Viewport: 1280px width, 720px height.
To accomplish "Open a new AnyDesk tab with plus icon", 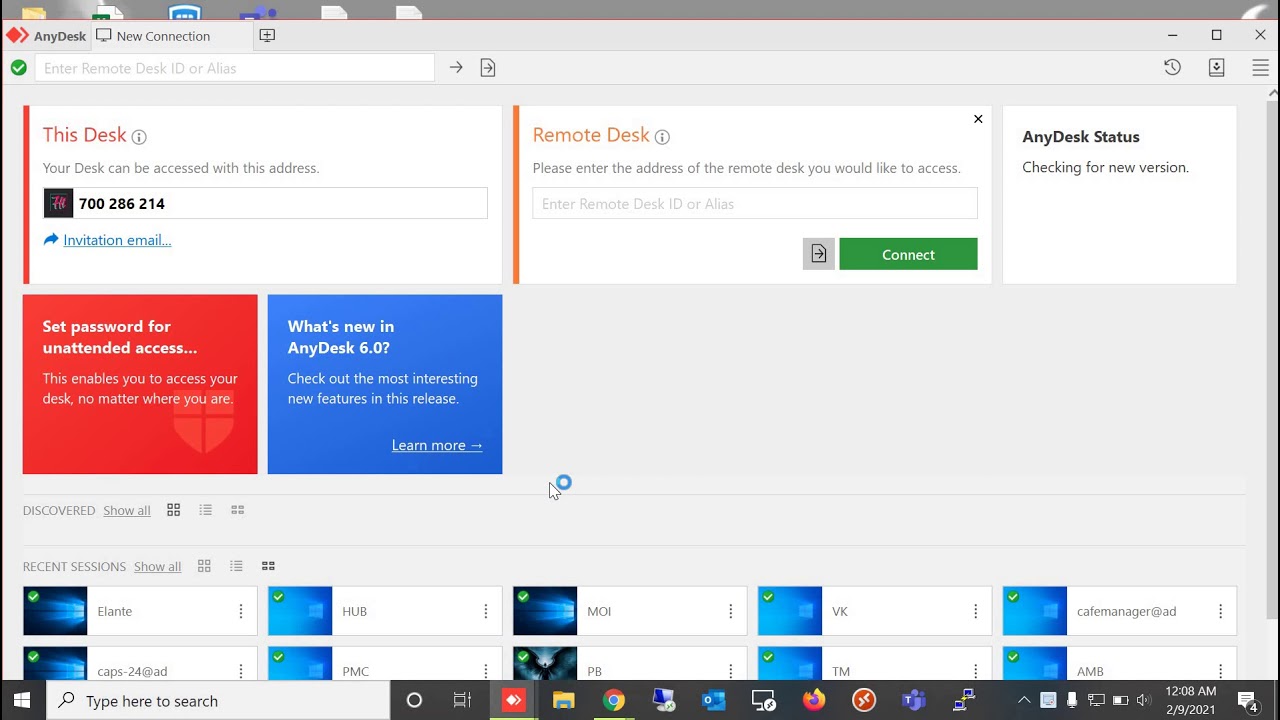I will click(267, 35).
